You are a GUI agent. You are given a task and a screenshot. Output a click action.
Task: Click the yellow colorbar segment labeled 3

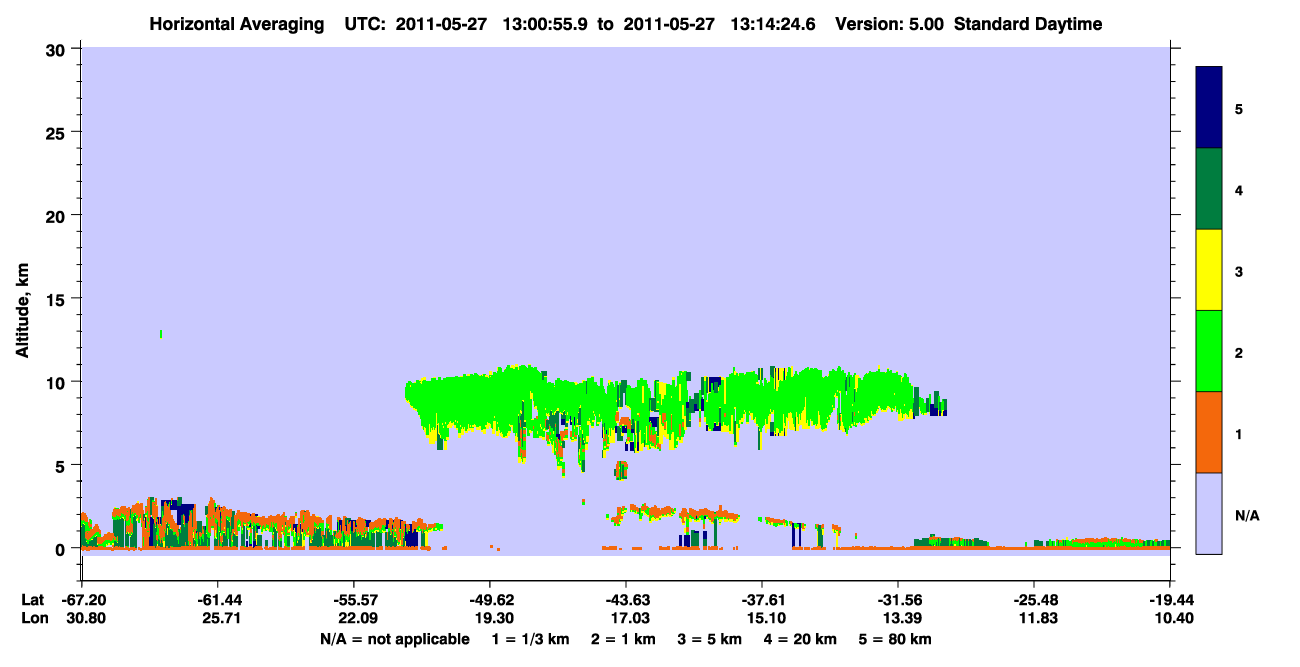(1209, 270)
